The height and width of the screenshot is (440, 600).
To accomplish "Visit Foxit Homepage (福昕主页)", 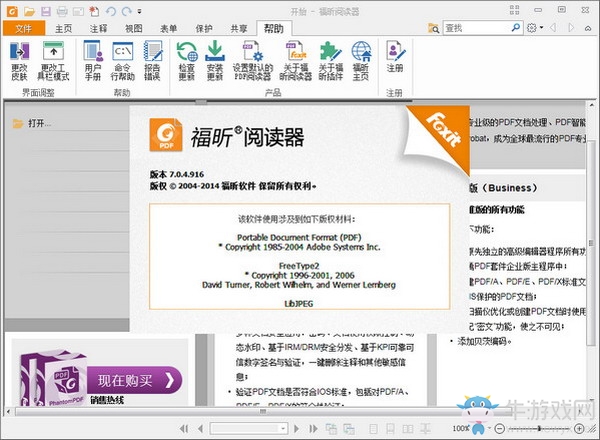I will click(361, 60).
